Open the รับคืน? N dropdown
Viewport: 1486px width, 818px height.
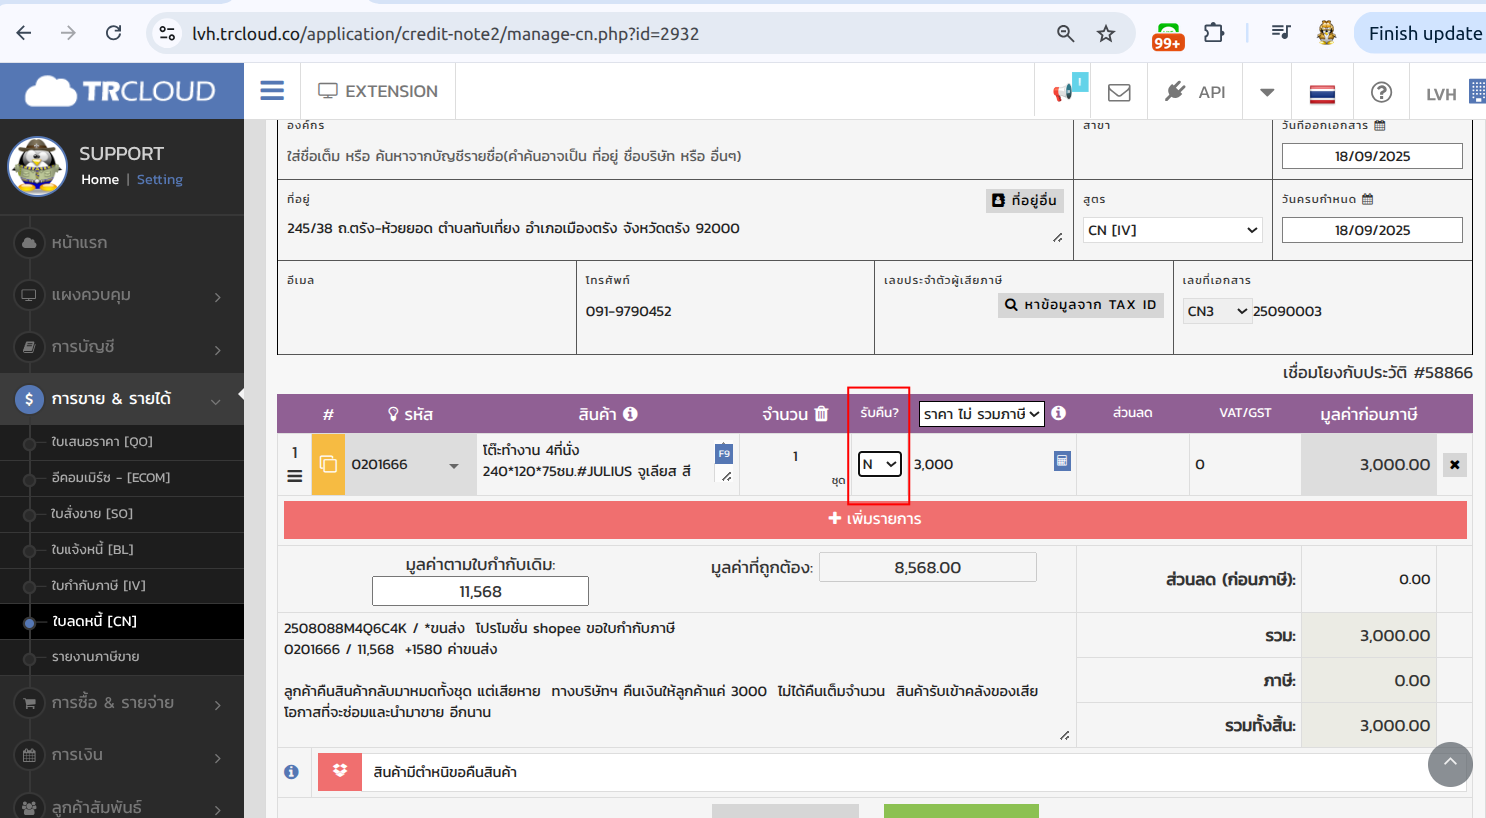879,464
